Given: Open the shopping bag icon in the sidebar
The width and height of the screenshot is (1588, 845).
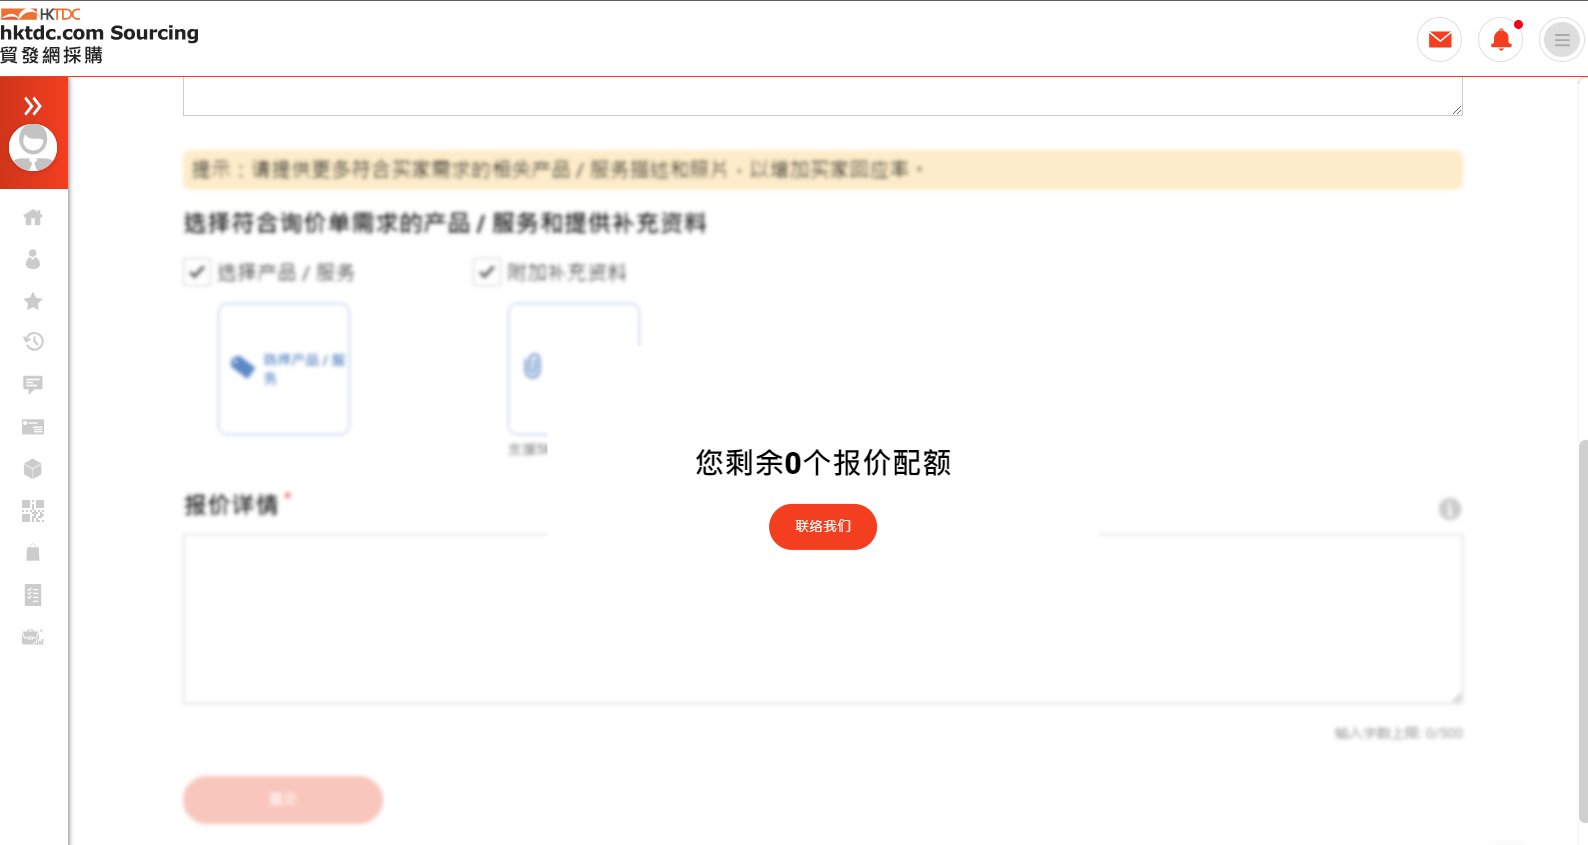Looking at the screenshot, I should coord(33,553).
